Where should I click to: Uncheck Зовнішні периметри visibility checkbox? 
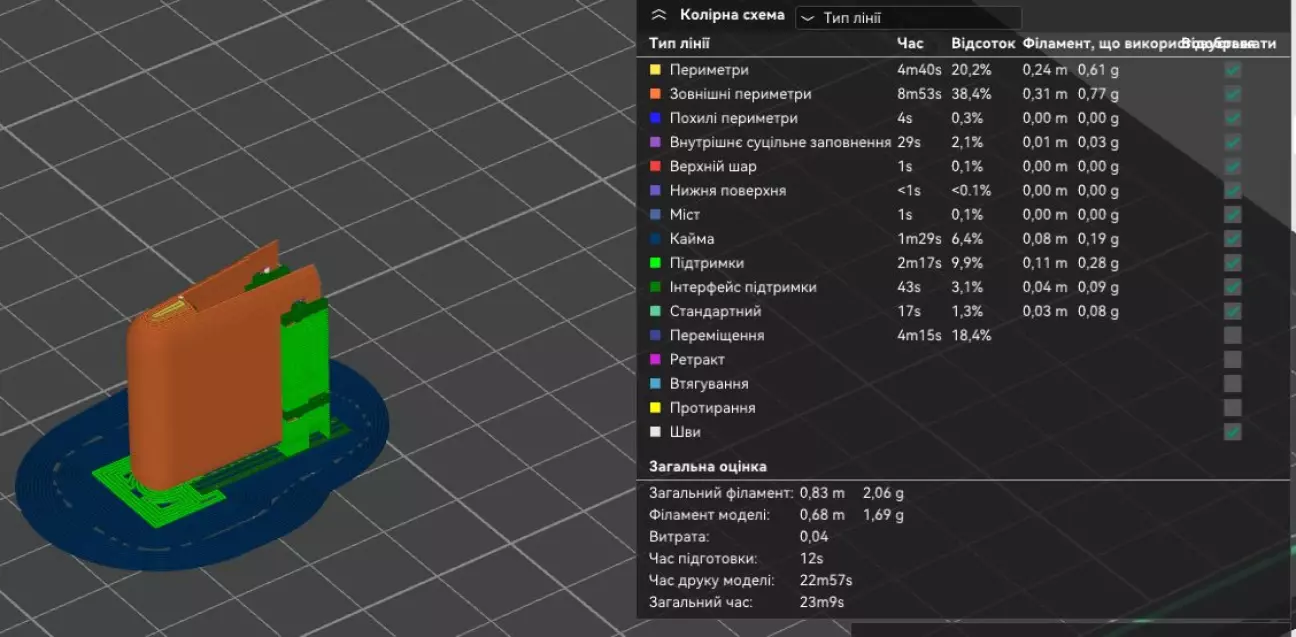click(x=1233, y=94)
